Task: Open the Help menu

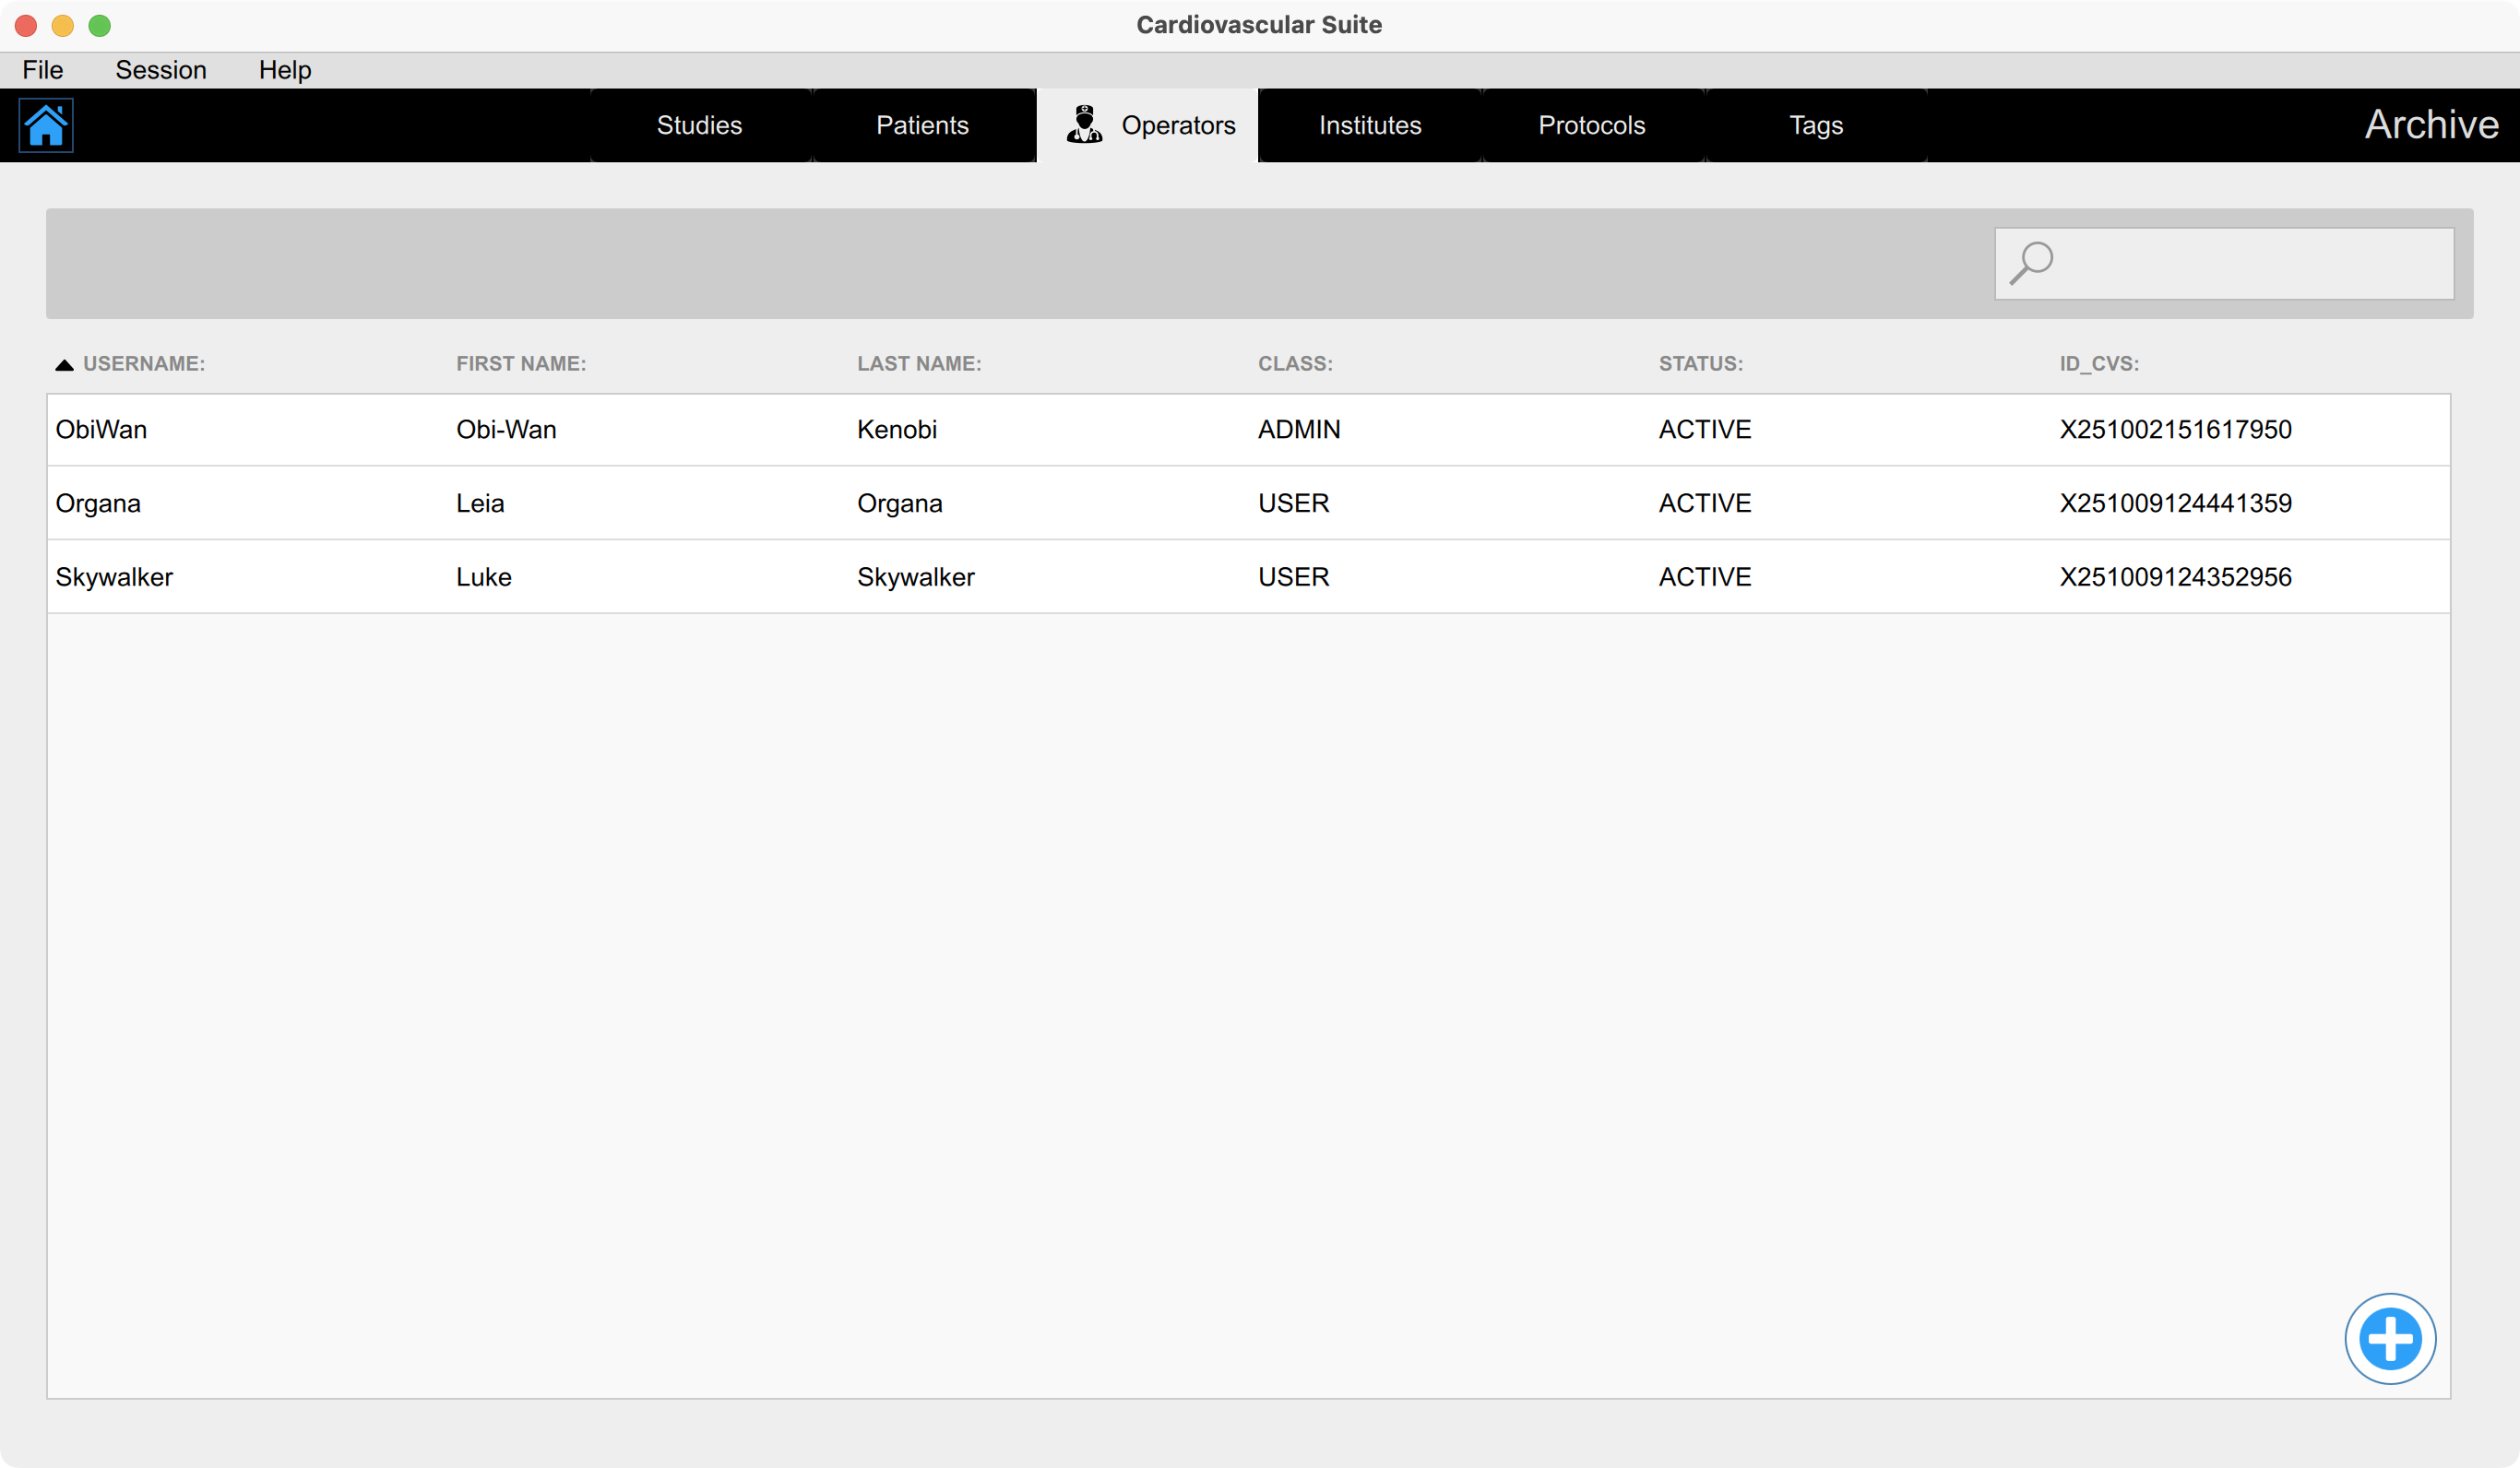Action: (284, 69)
